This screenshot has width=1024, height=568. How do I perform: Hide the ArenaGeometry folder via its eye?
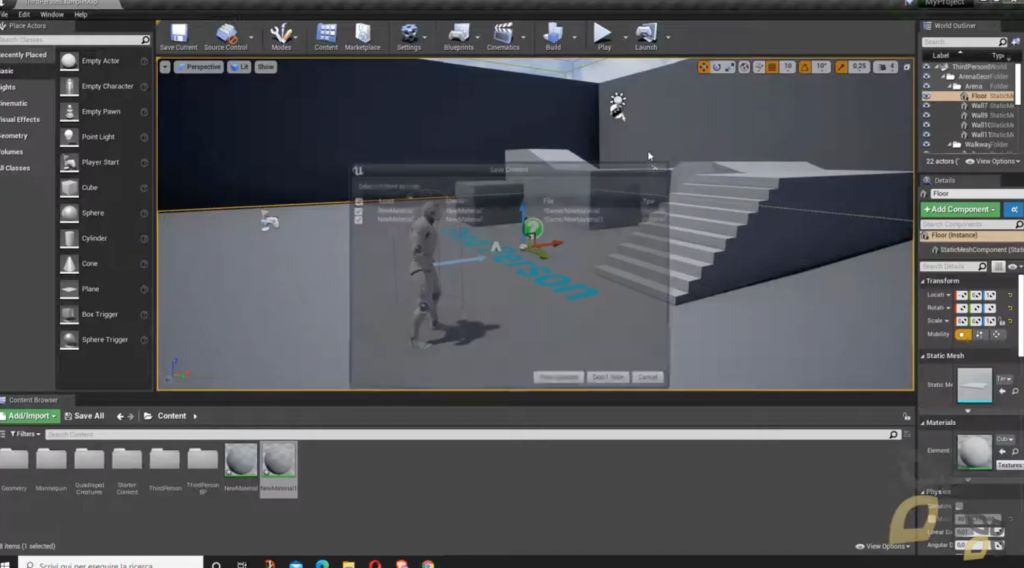click(926, 76)
